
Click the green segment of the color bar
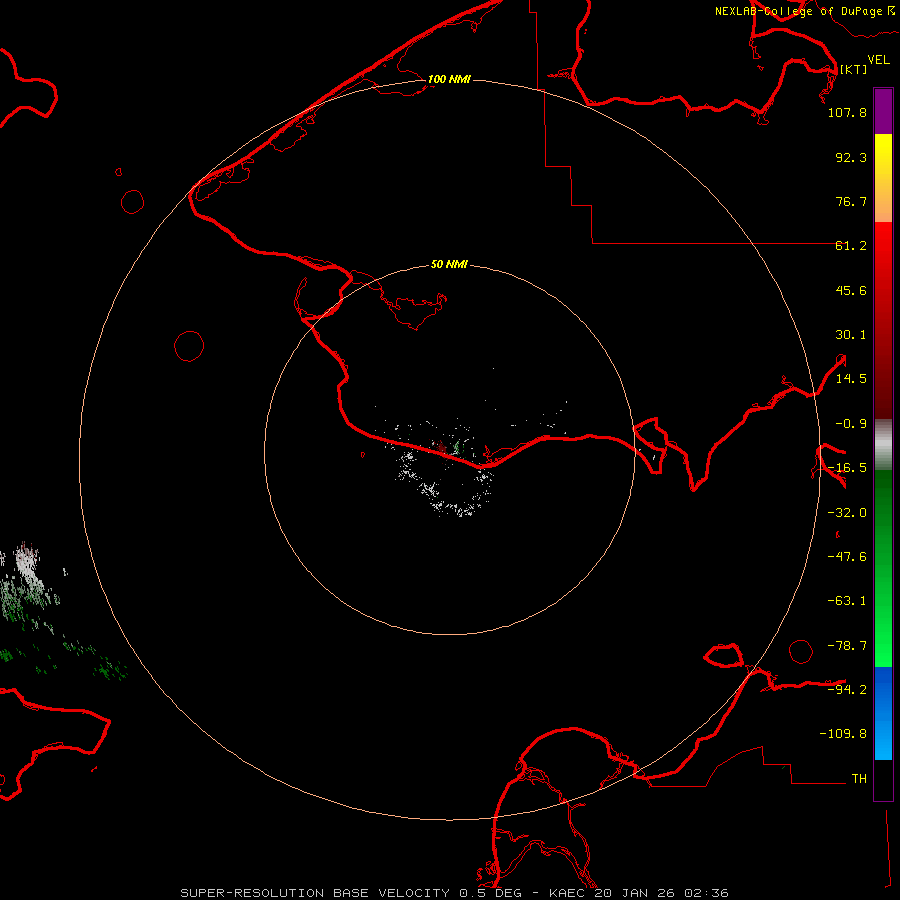point(883,568)
